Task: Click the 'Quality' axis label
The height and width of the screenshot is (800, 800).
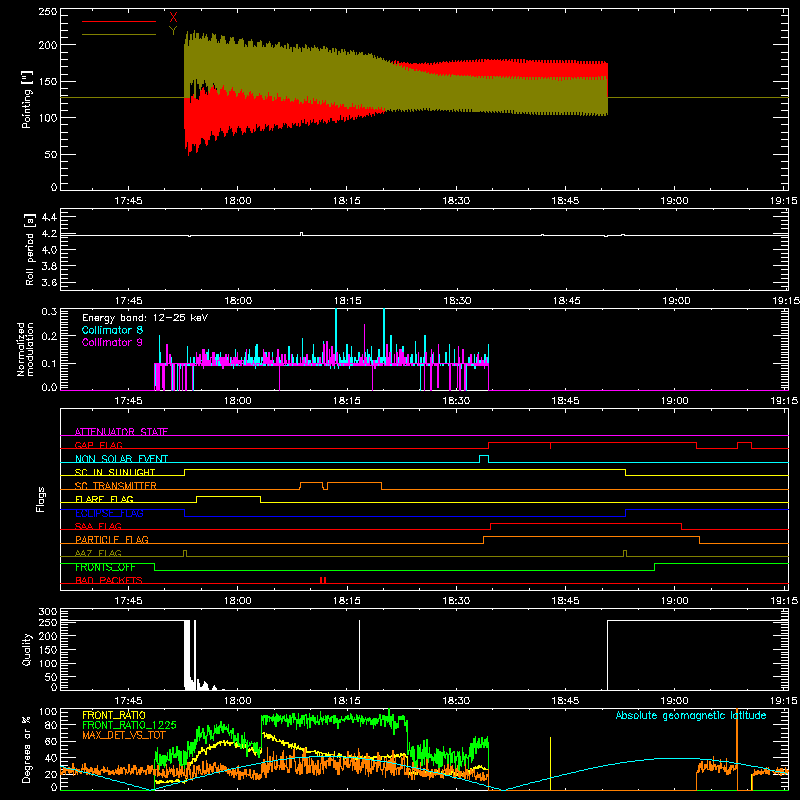Action: pos(27,649)
